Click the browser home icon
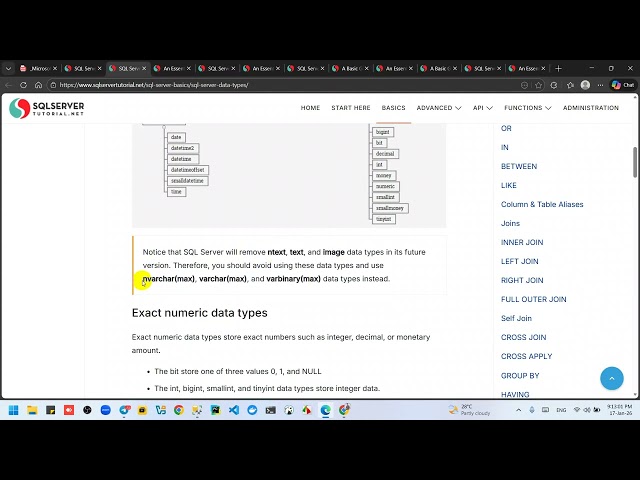The height and width of the screenshot is (480, 640). [38, 85]
